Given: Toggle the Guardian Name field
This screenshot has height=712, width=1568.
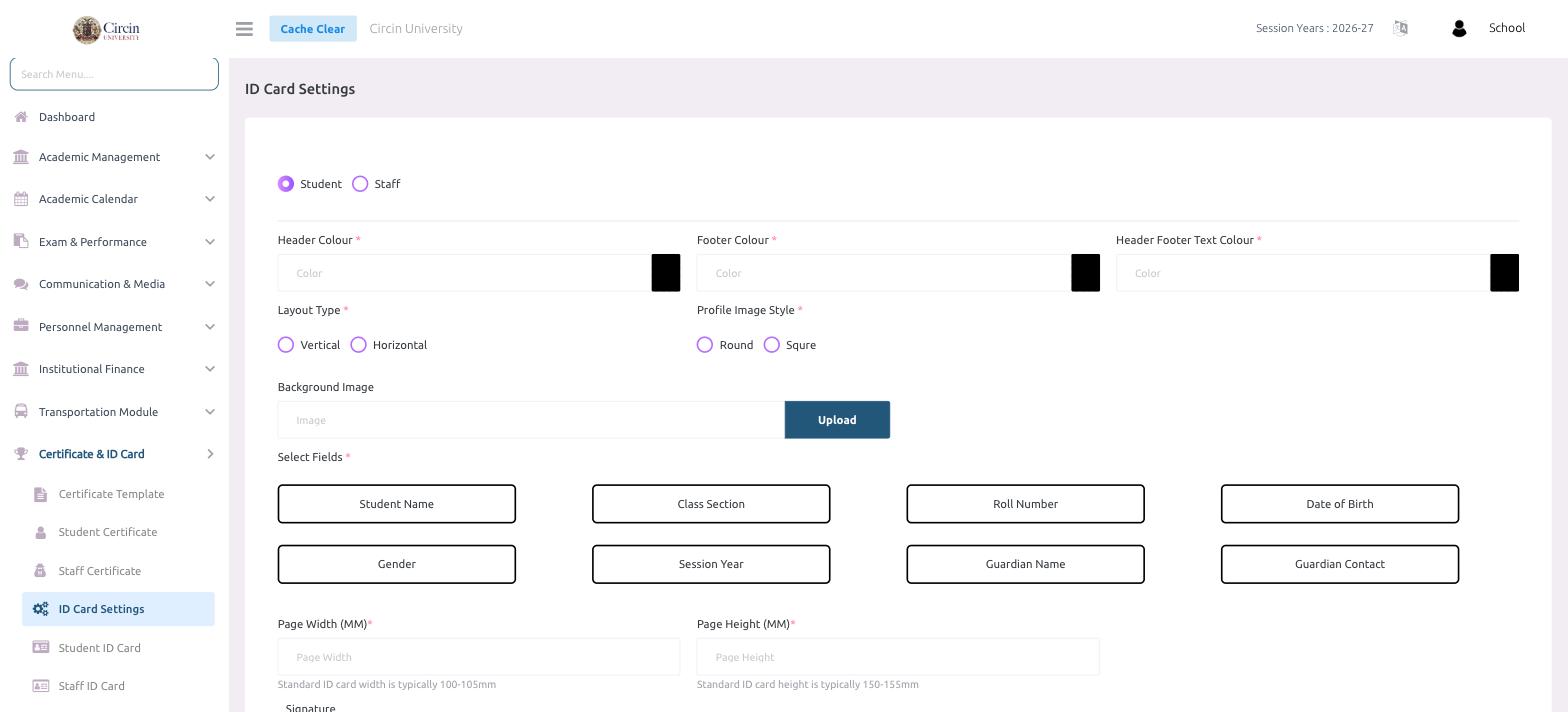Looking at the screenshot, I should [x=1025, y=564].
